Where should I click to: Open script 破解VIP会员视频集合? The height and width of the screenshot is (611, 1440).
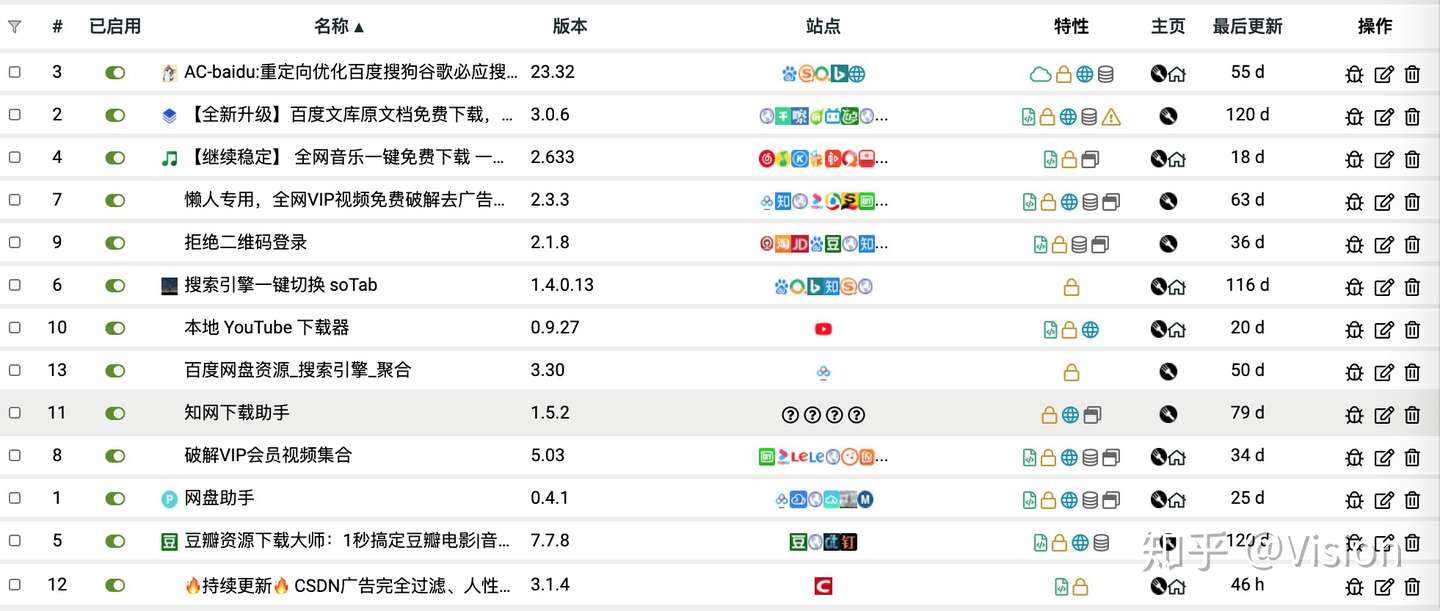[x=268, y=455]
